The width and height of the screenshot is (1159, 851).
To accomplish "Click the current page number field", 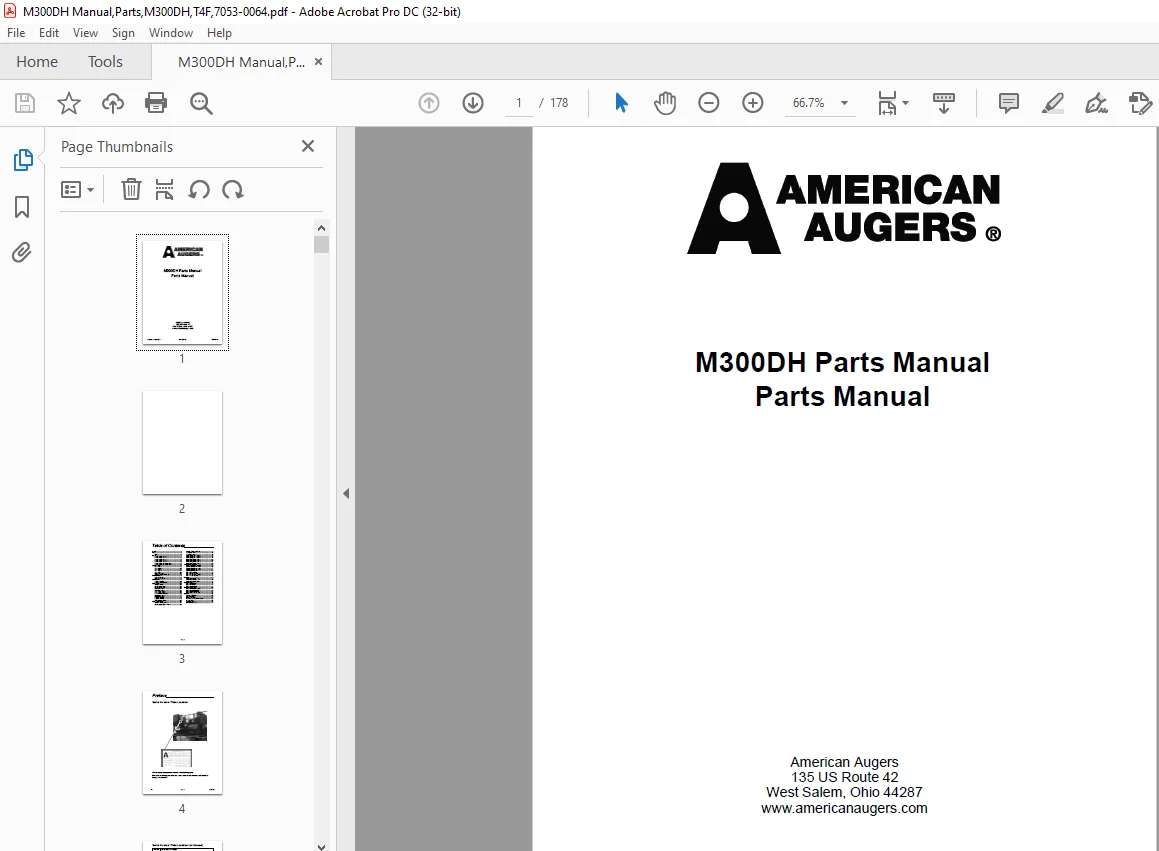I will (x=519, y=103).
